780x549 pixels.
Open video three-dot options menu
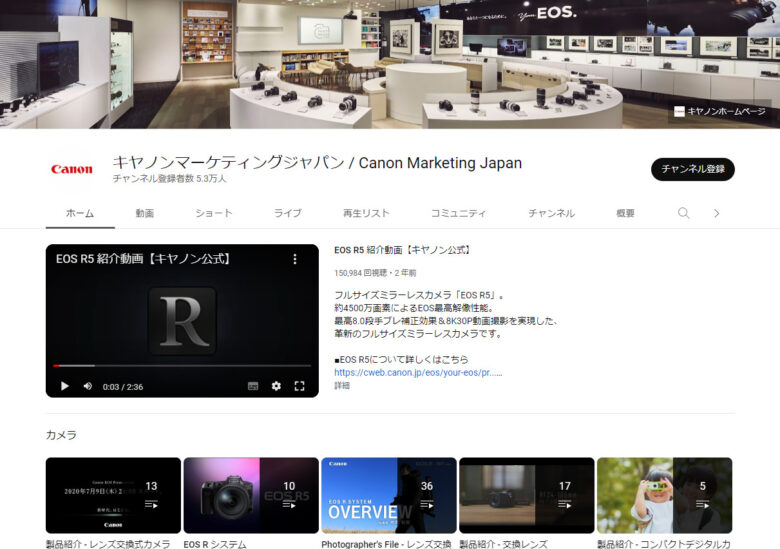click(x=295, y=259)
